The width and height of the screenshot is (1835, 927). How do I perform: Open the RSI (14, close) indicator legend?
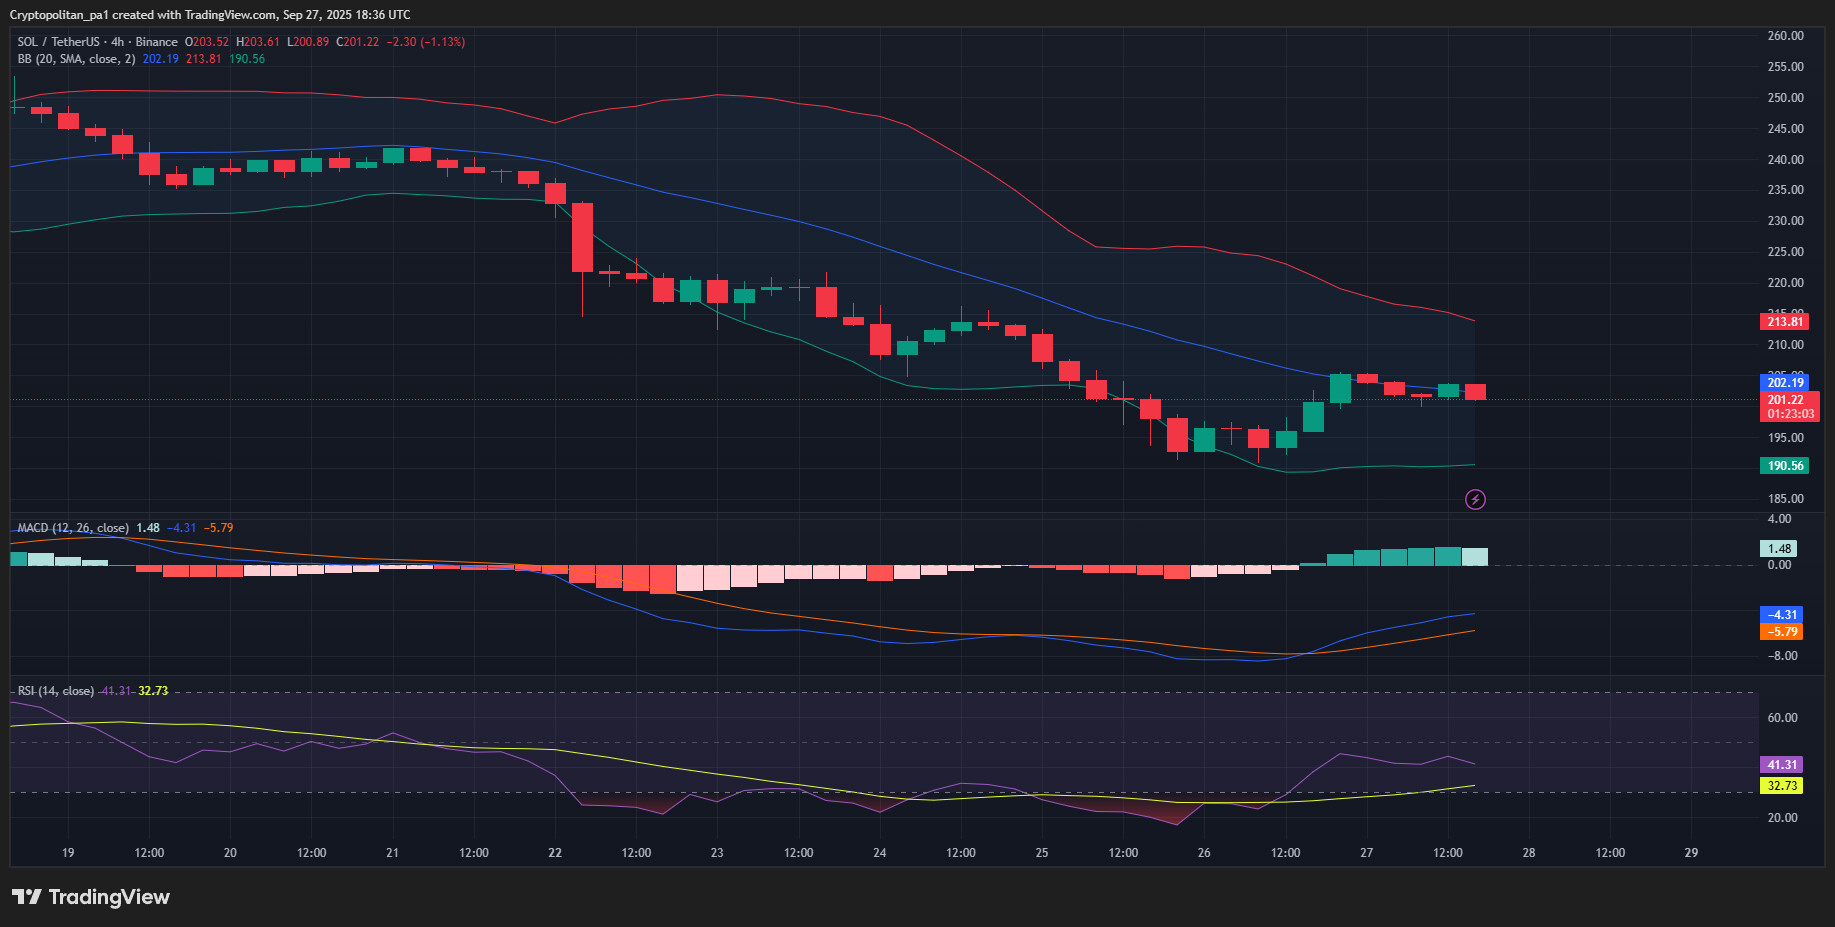click(x=56, y=691)
